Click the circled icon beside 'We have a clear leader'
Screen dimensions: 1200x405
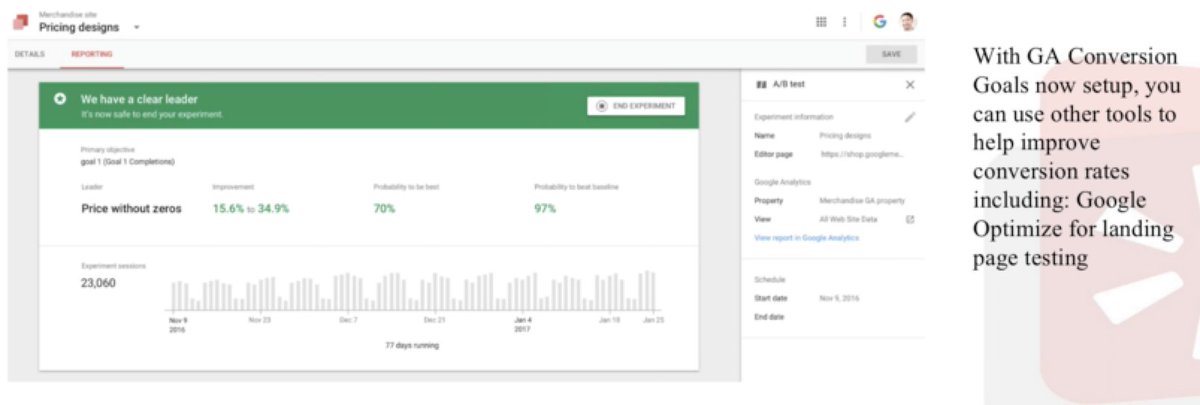(x=60, y=99)
